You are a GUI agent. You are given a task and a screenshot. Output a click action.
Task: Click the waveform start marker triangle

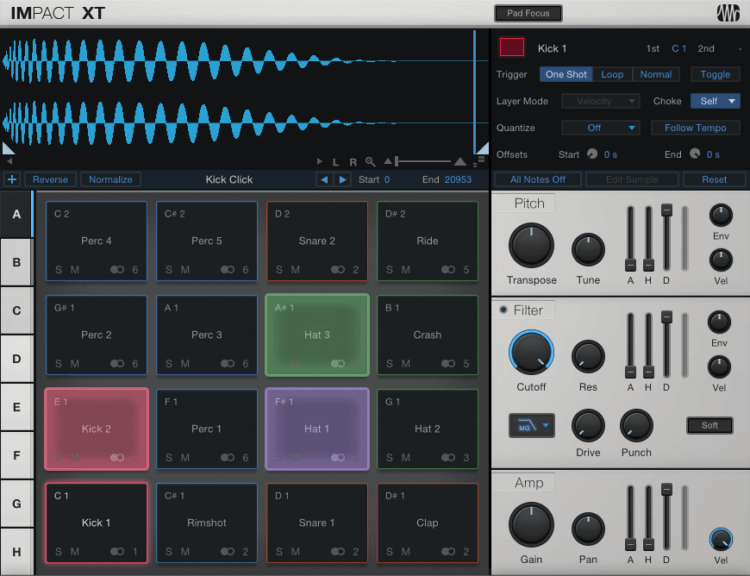(x=8, y=148)
